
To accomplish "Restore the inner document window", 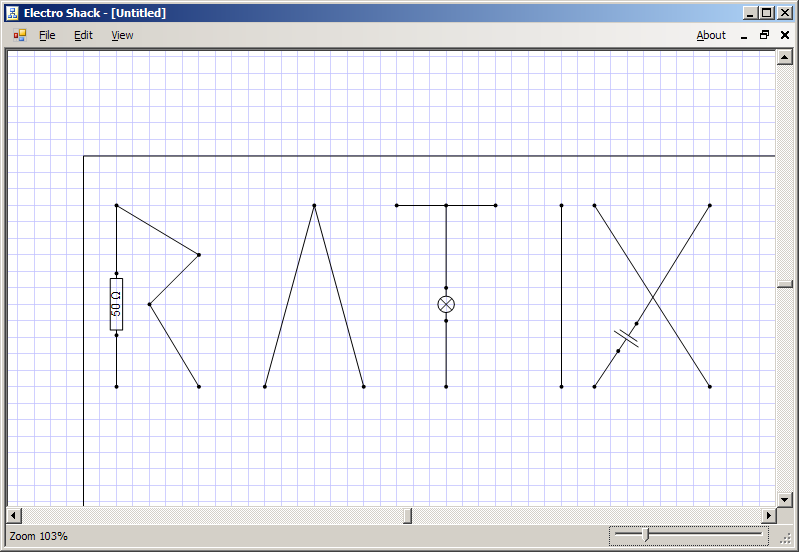I will tap(764, 35).
